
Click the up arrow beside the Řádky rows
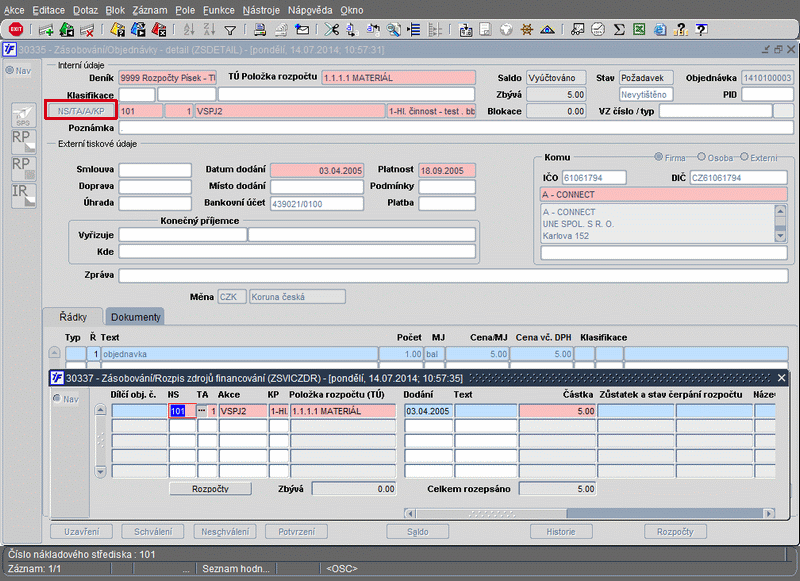(x=55, y=353)
